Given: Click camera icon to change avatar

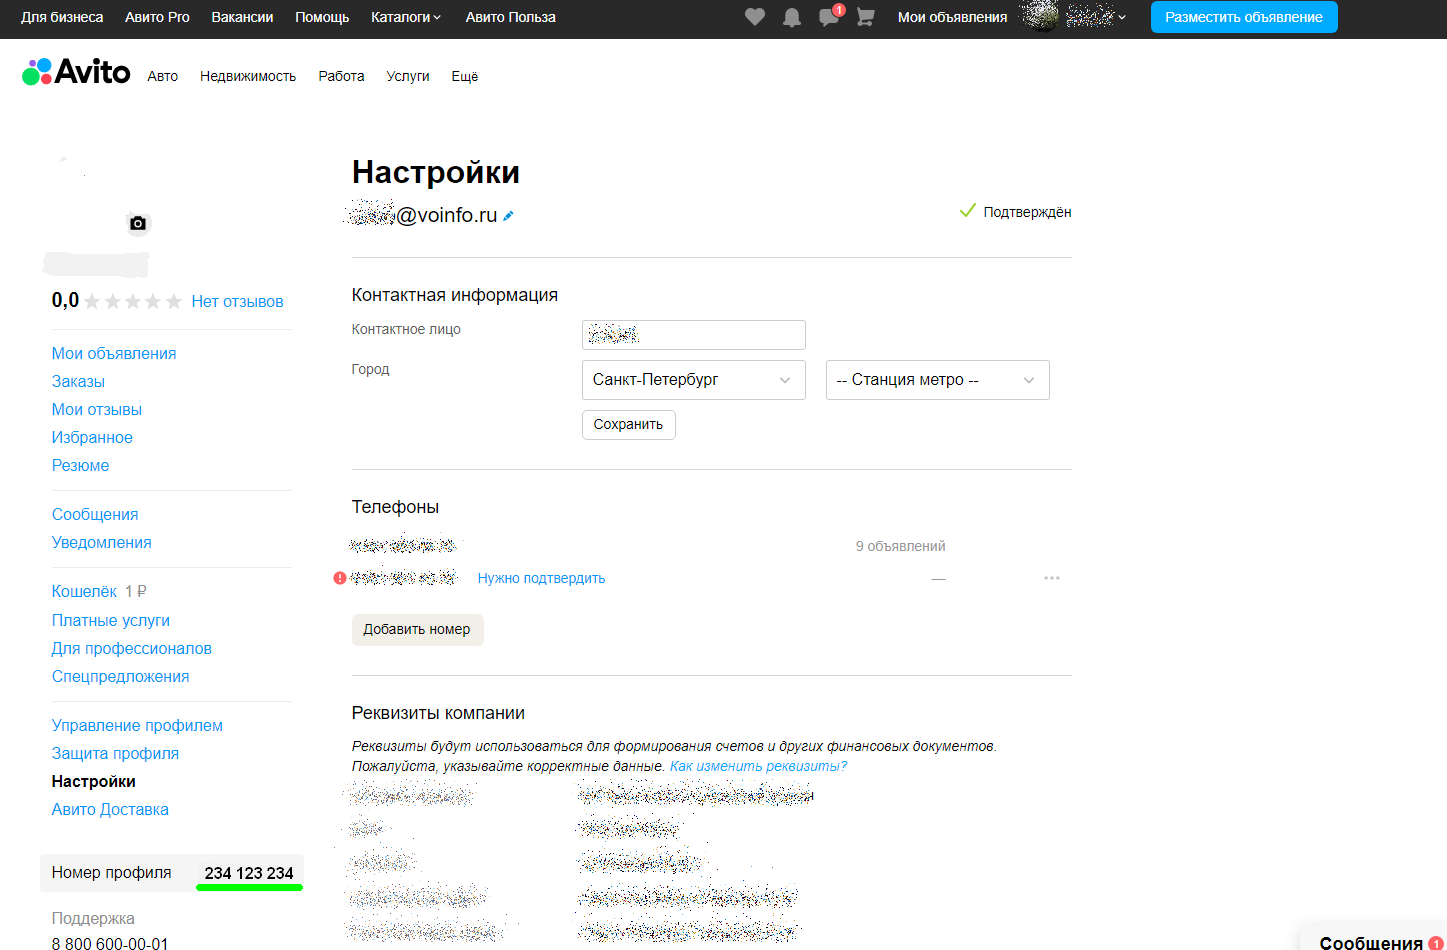Looking at the screenshot, I should 138,223.
